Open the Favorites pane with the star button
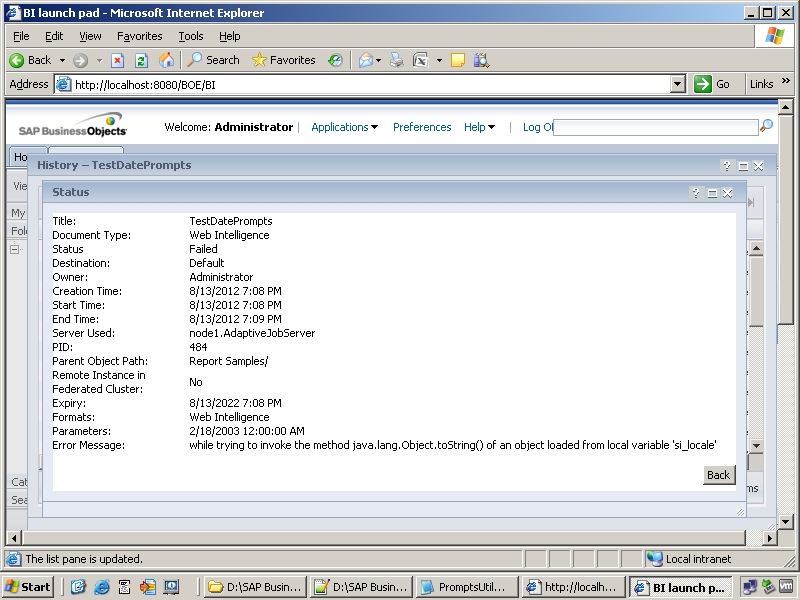800x600 pixels. (x=284, y=60)
